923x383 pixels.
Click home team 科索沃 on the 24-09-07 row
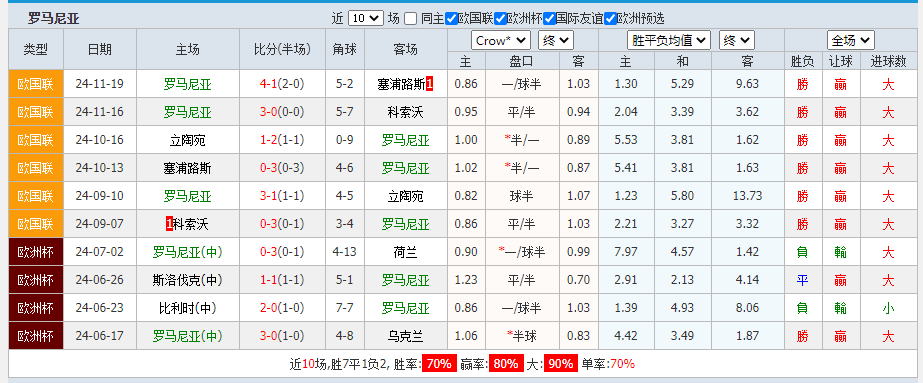[x=191, y=224]
